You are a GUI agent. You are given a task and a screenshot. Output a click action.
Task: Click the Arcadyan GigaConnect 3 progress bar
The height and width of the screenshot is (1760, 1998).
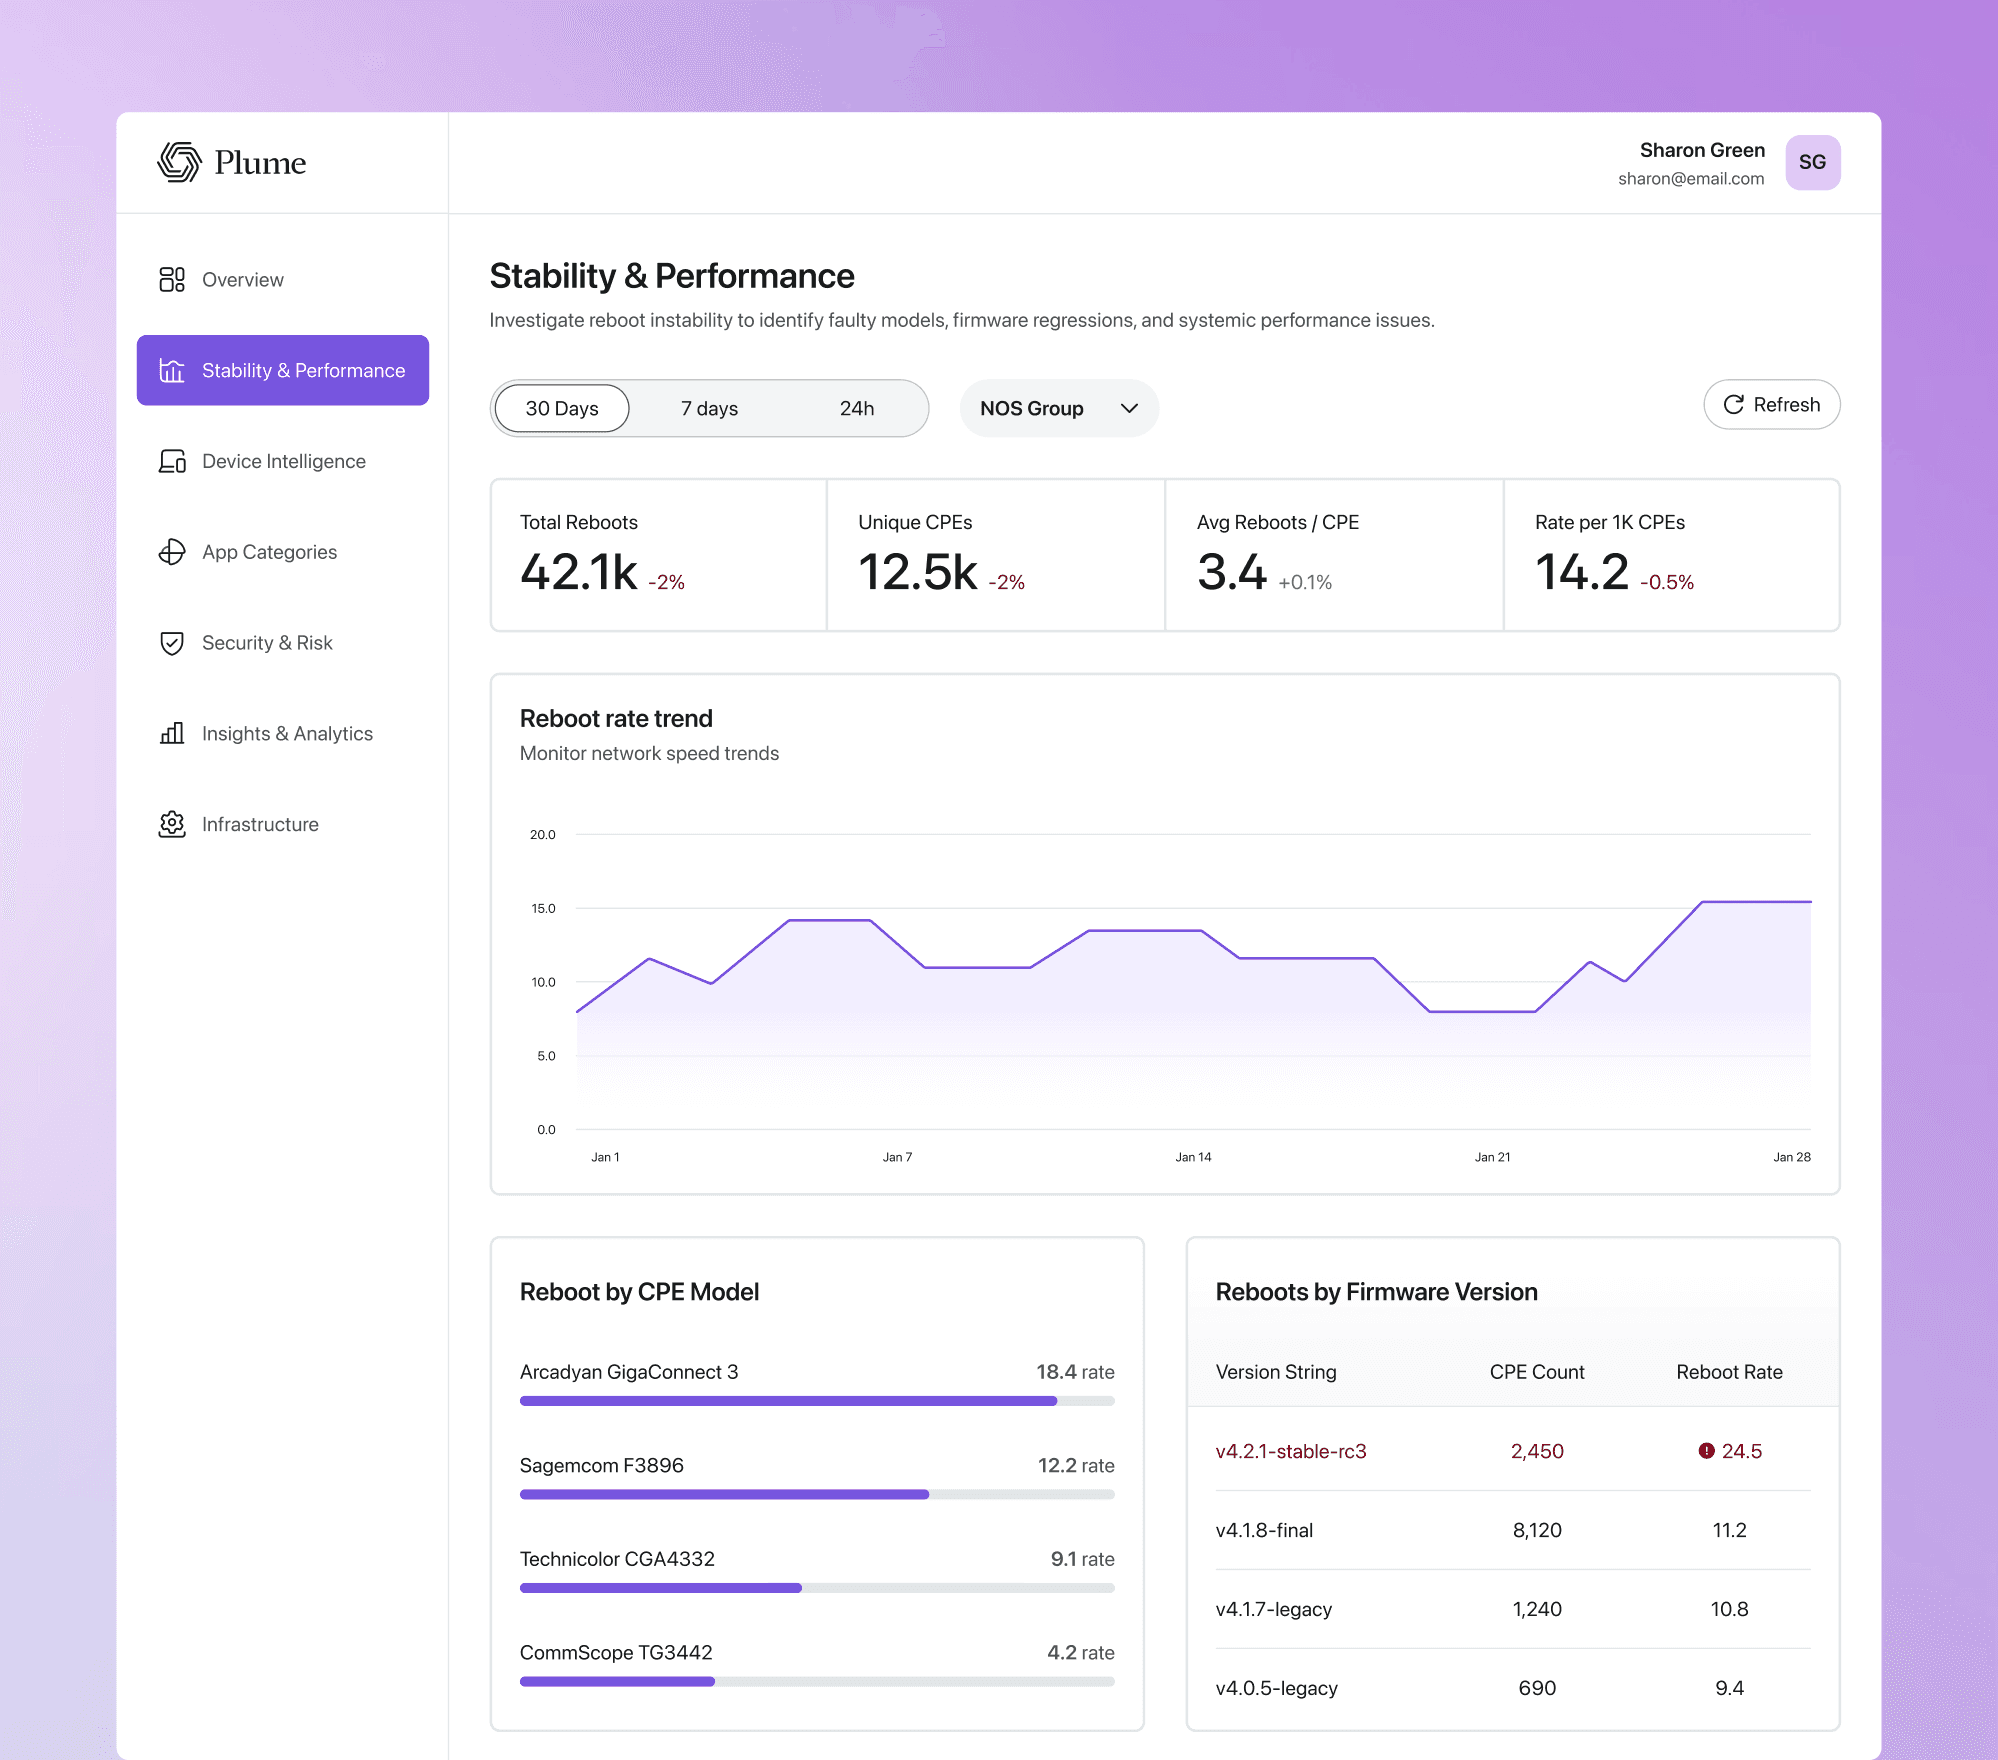(817, 1401)
